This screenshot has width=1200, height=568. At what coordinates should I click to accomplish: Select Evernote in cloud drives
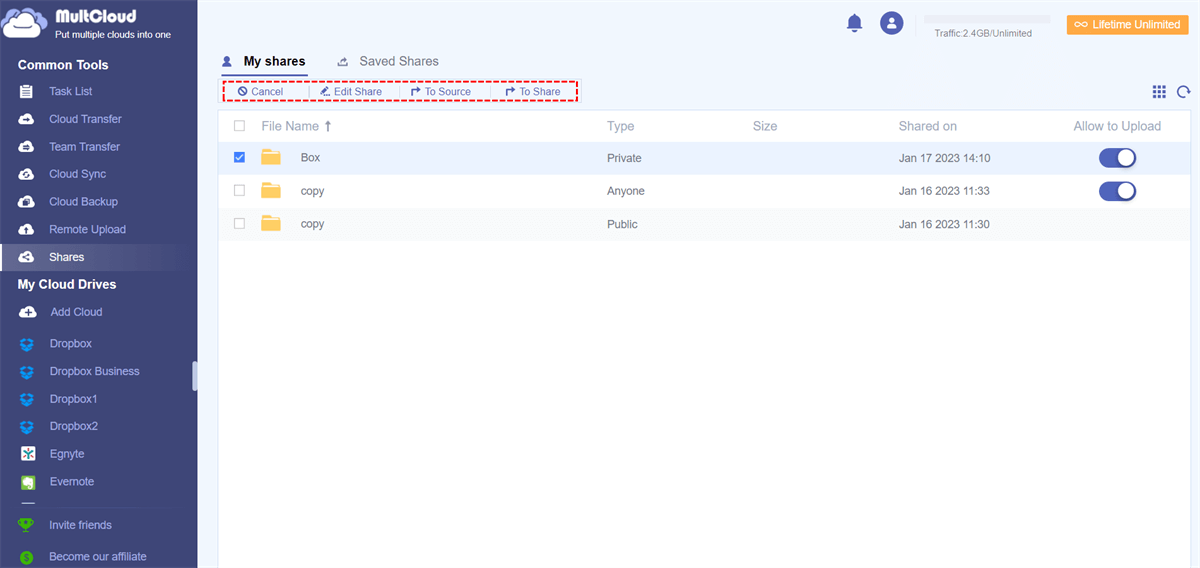click(x=71, y=482)
